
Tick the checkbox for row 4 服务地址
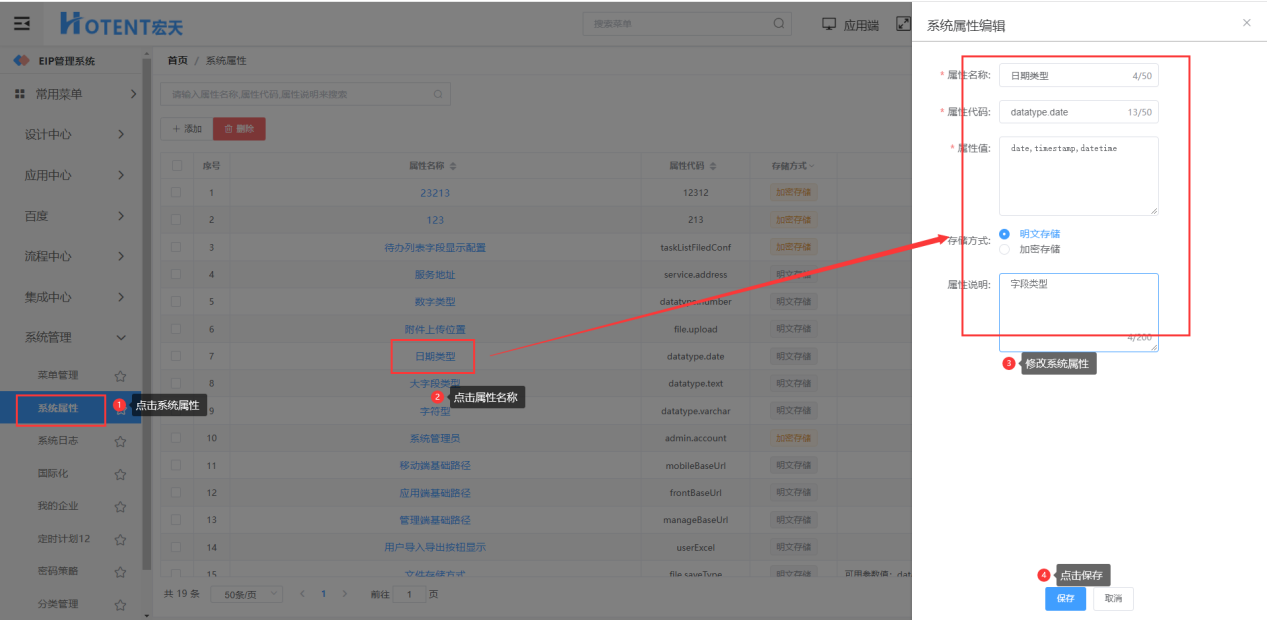click(x=177, y=274)
